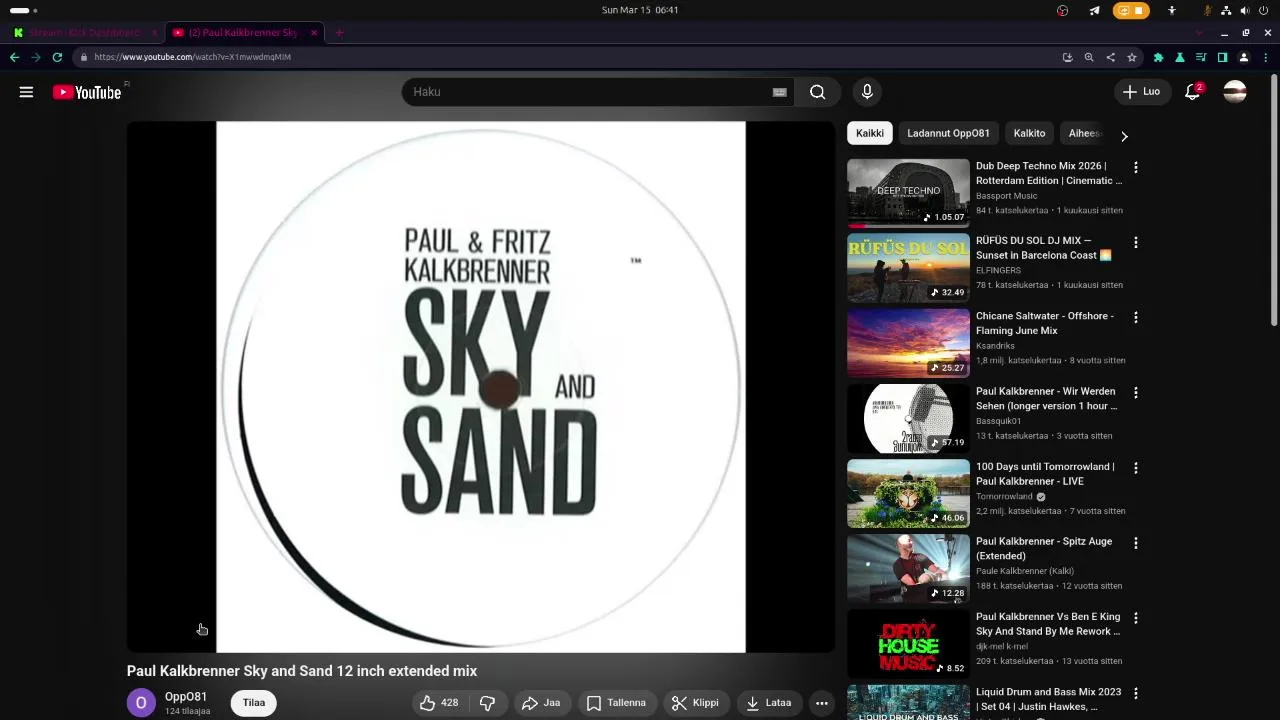The image size is (1280, 720).
Task: Bookmark this page with the star icon
Action: point(1132,57)
